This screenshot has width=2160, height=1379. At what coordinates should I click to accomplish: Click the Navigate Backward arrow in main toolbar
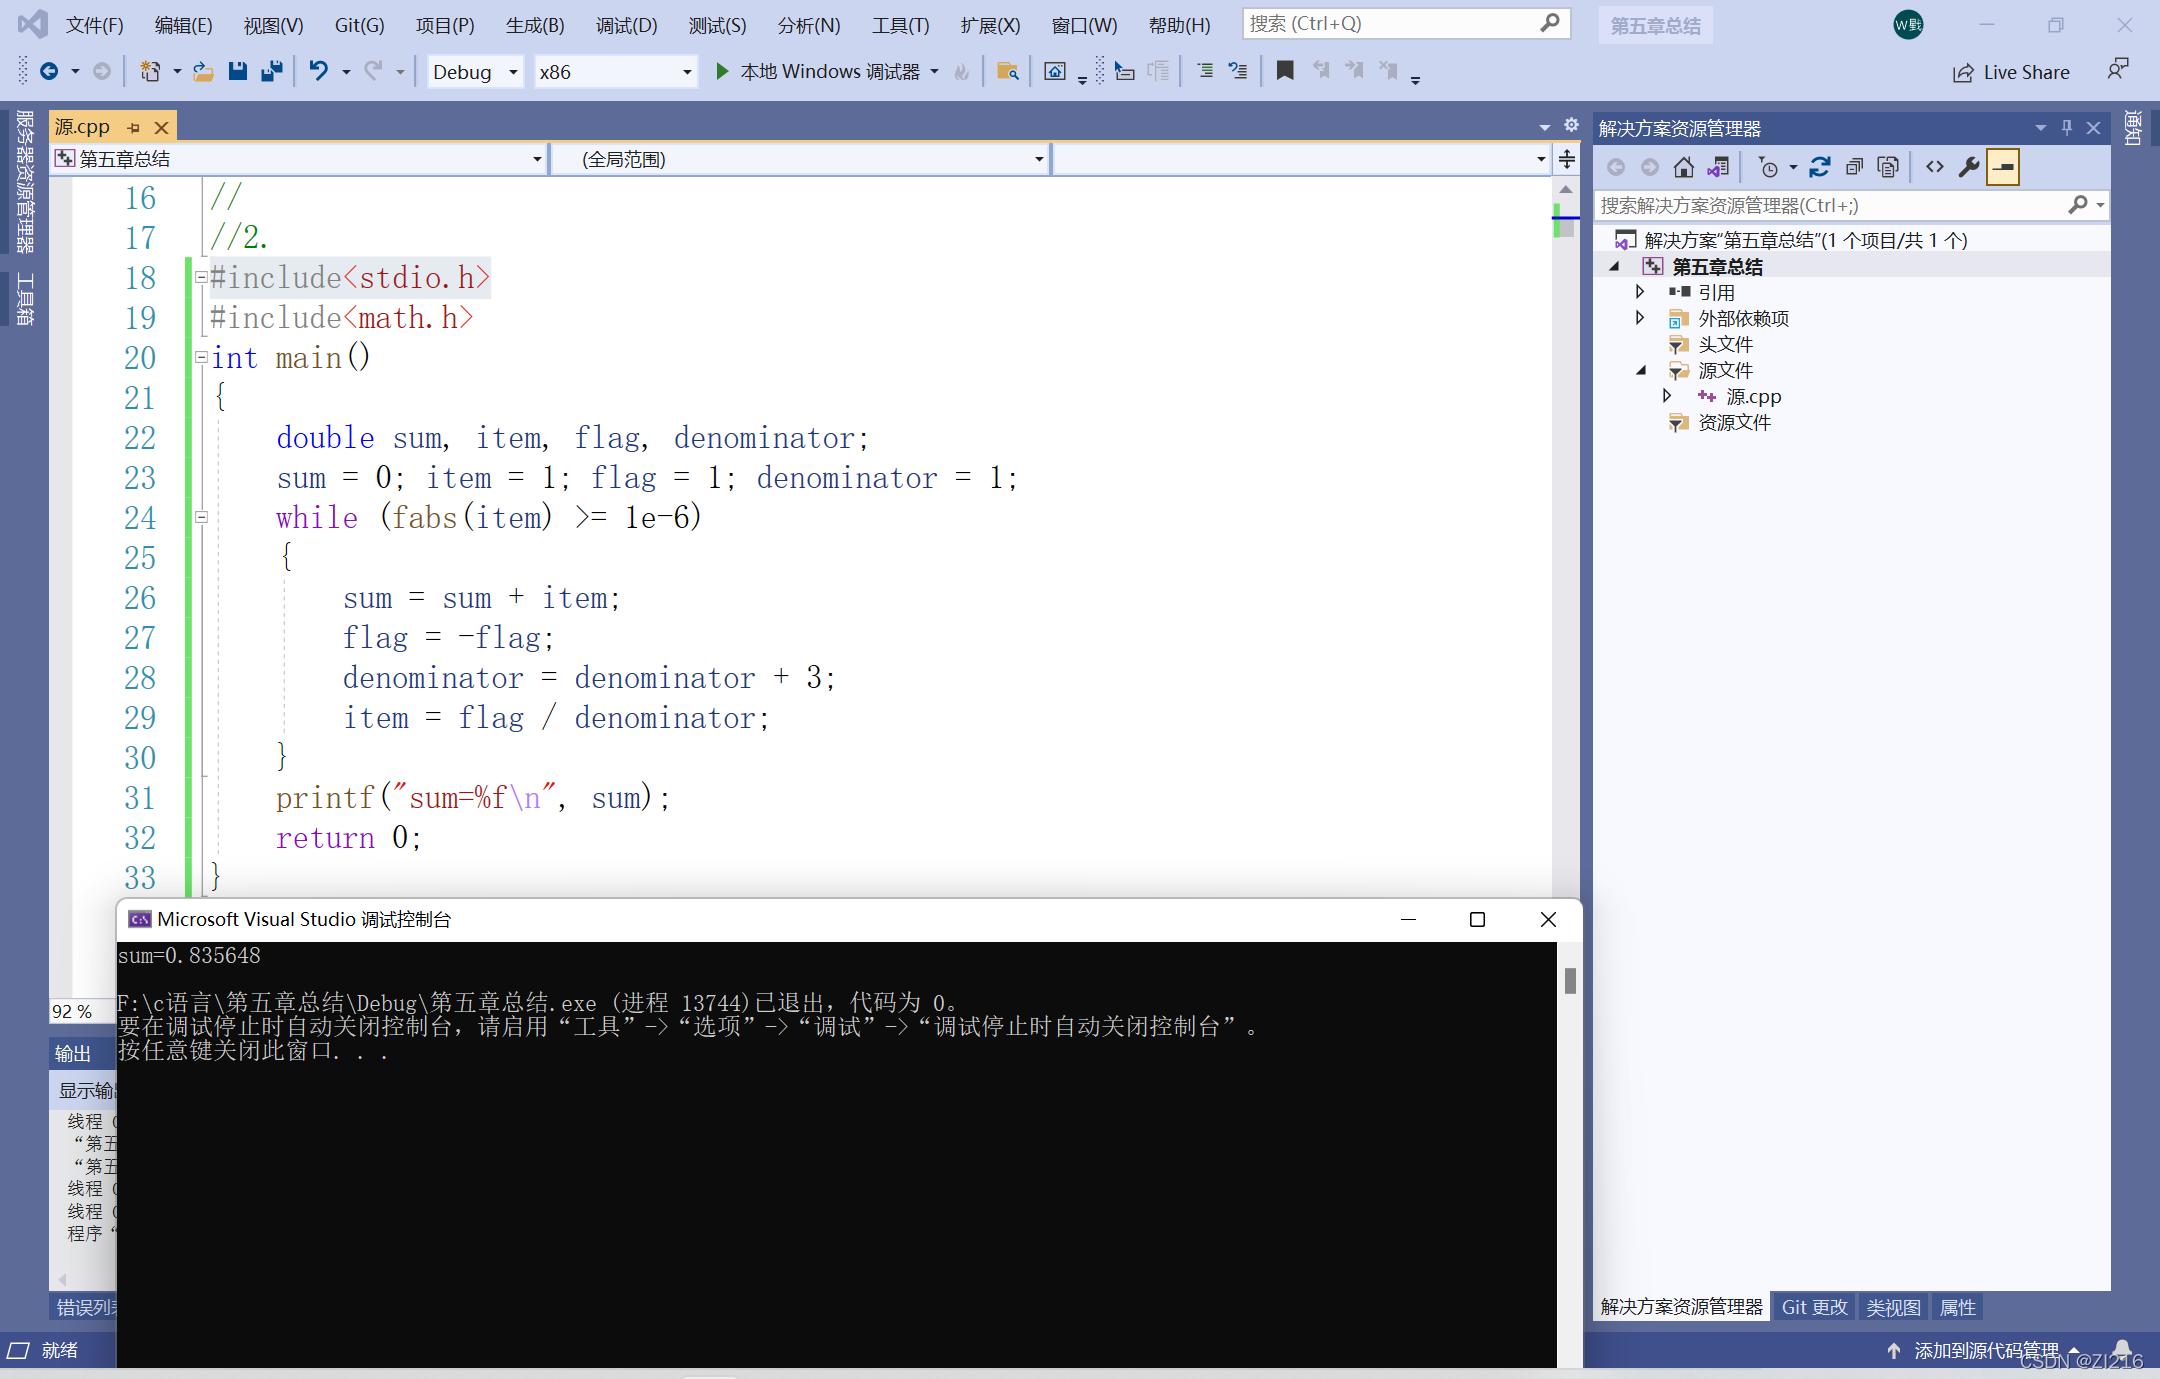pos(48,71)
